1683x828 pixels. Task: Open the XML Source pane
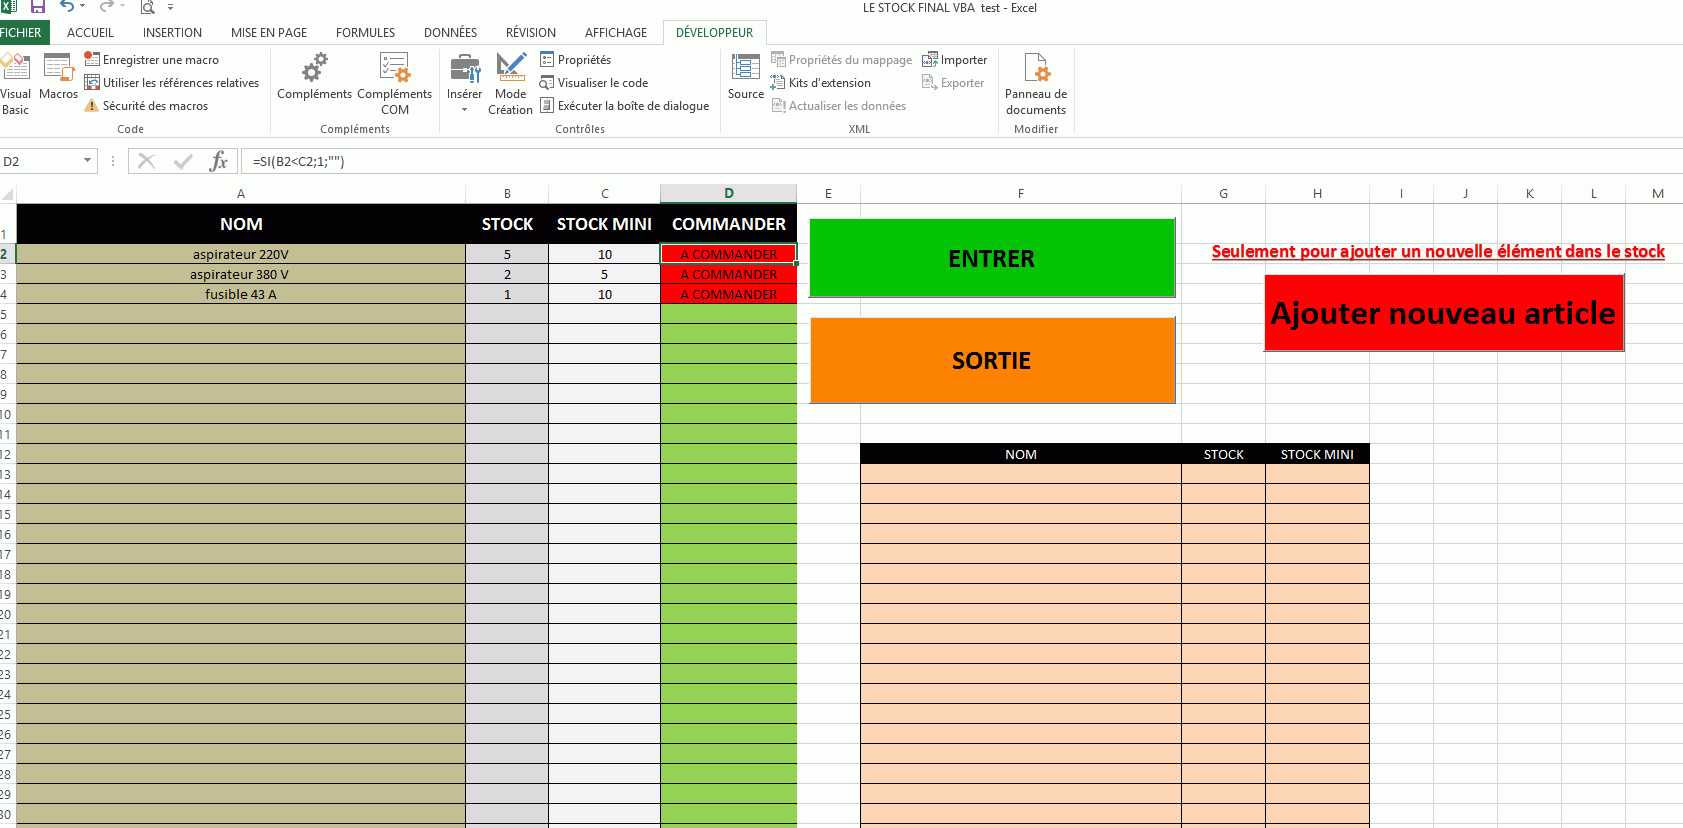(746, 77)
